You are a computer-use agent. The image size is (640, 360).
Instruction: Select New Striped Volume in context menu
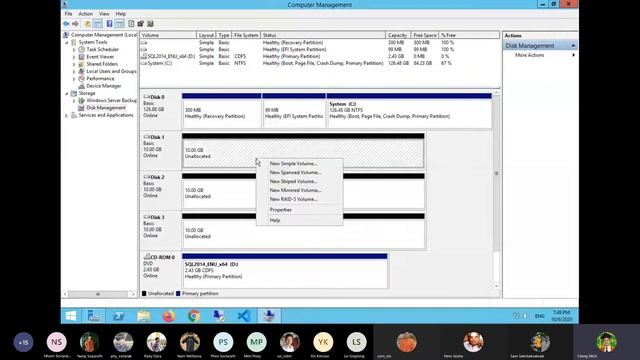[x=300, y=182]
